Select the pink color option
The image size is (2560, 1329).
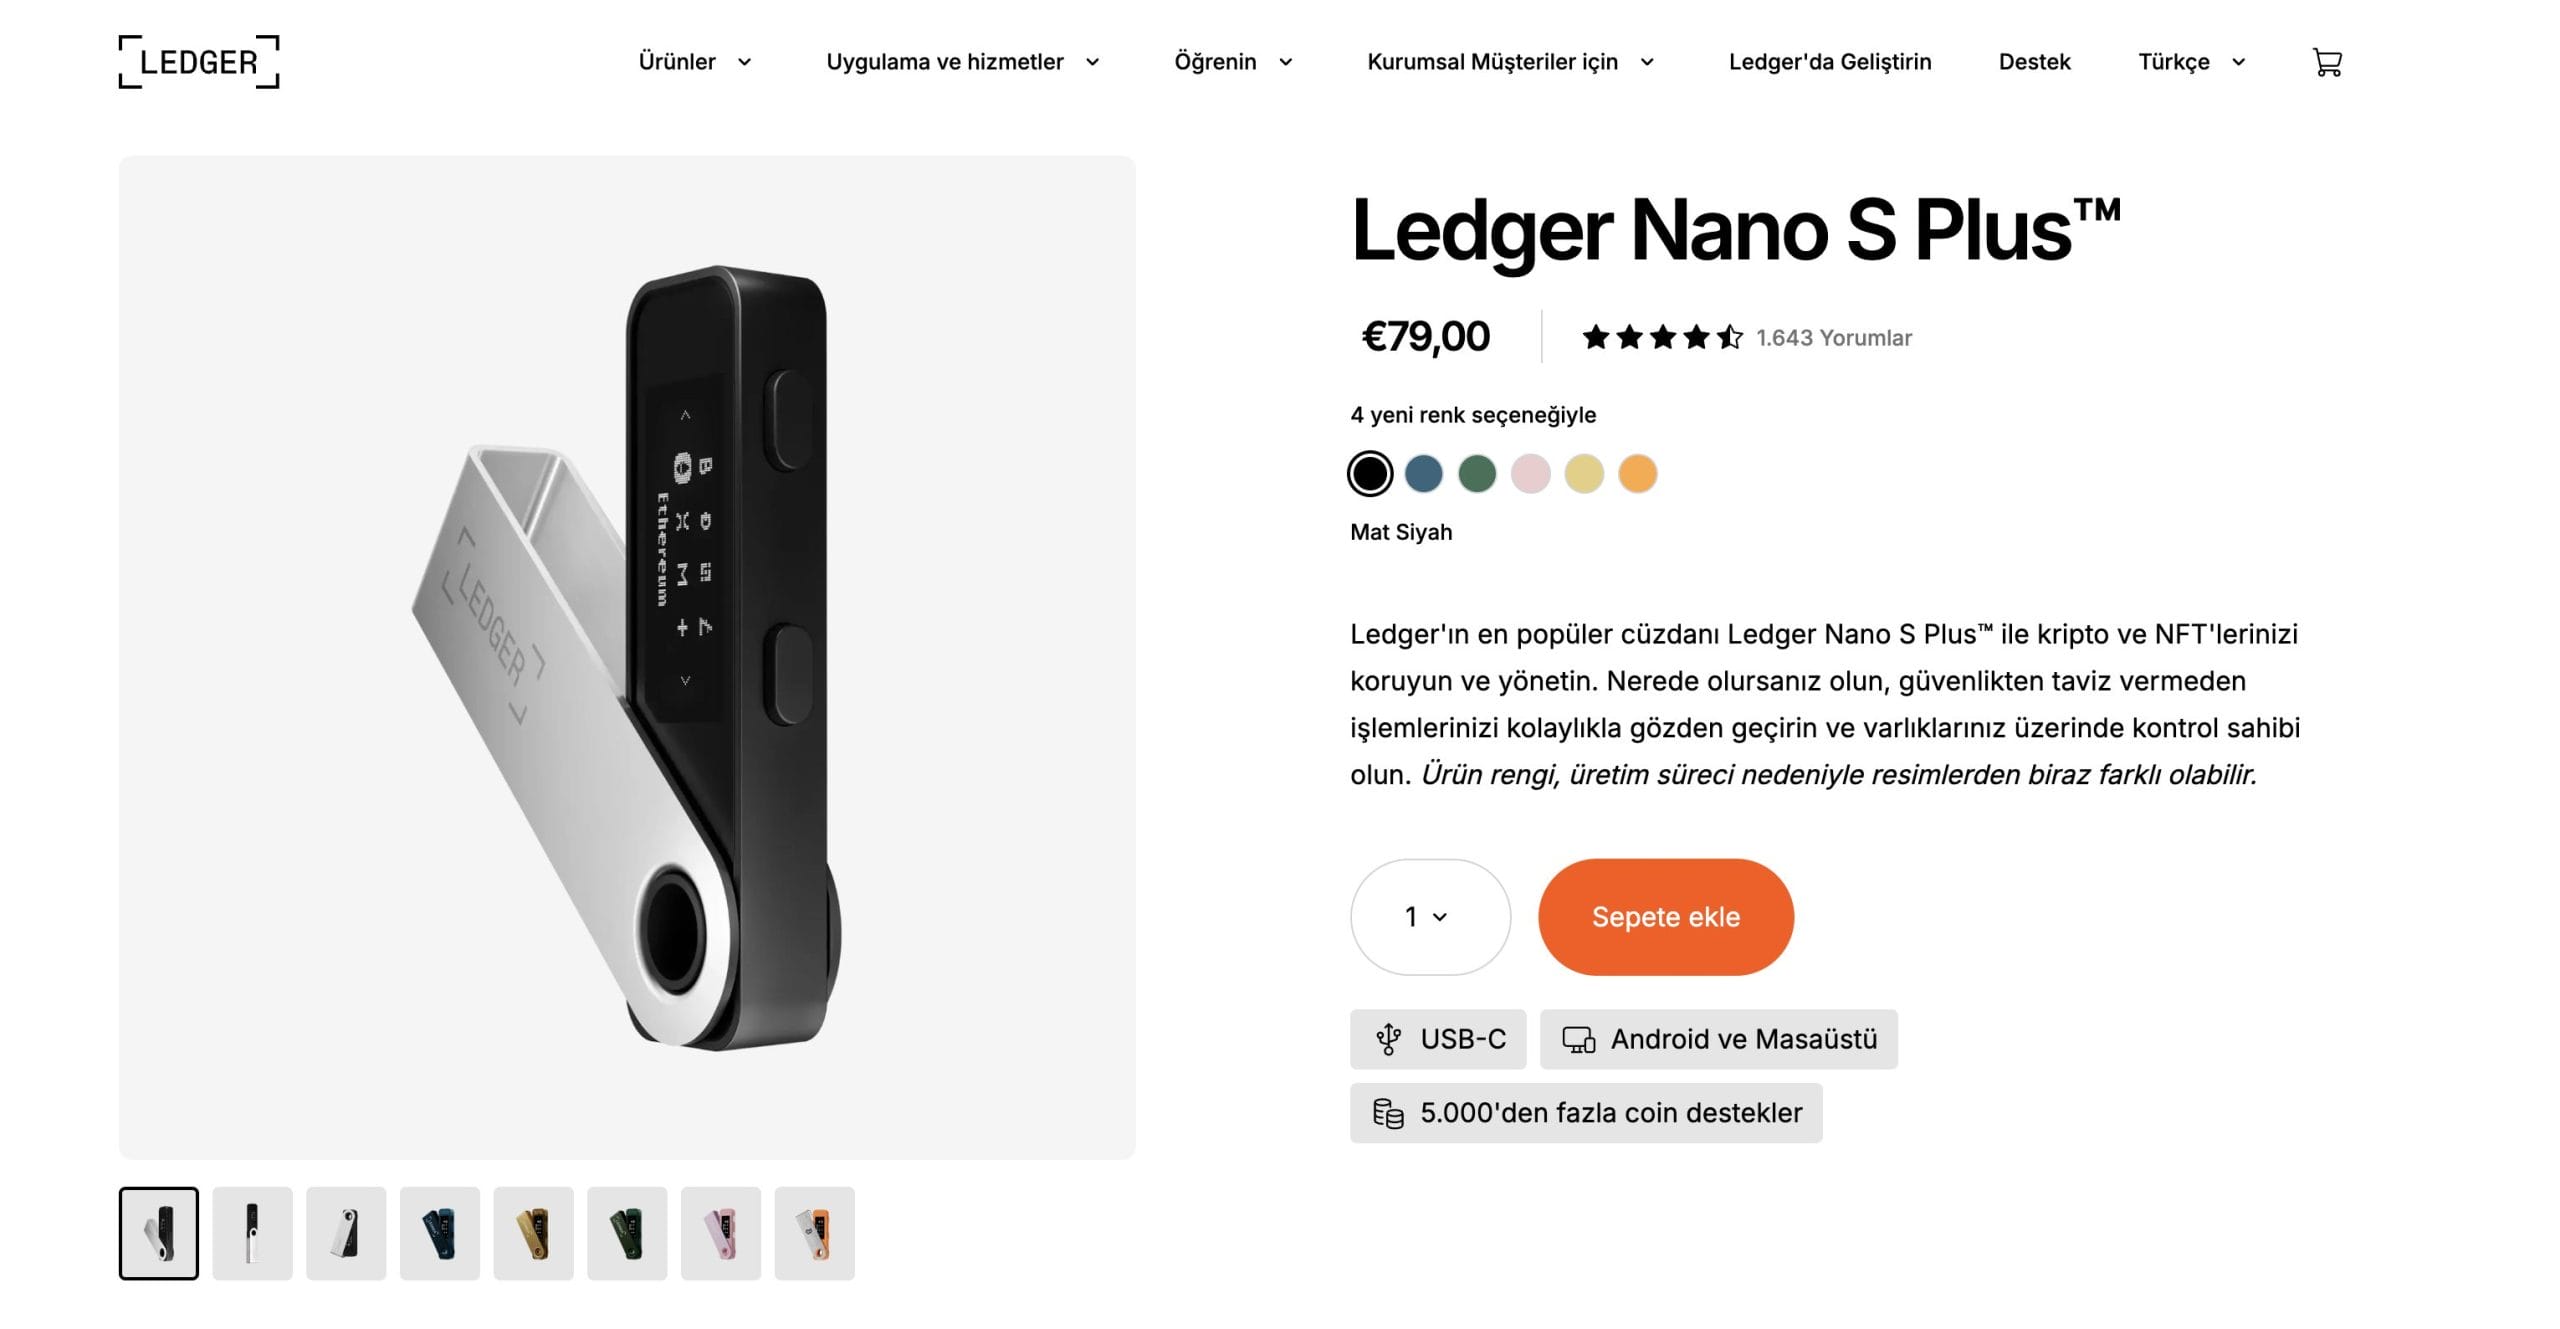(1532, 472)
